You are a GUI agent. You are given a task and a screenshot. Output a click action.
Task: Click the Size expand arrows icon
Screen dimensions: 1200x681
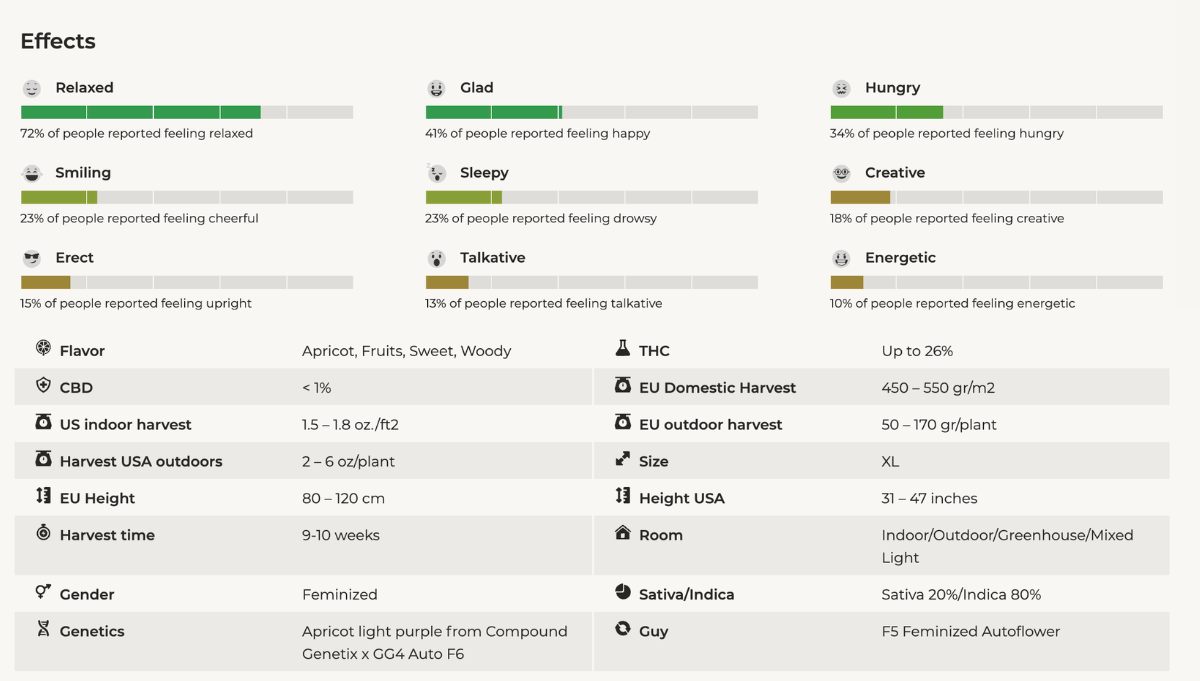click(622, 460)
